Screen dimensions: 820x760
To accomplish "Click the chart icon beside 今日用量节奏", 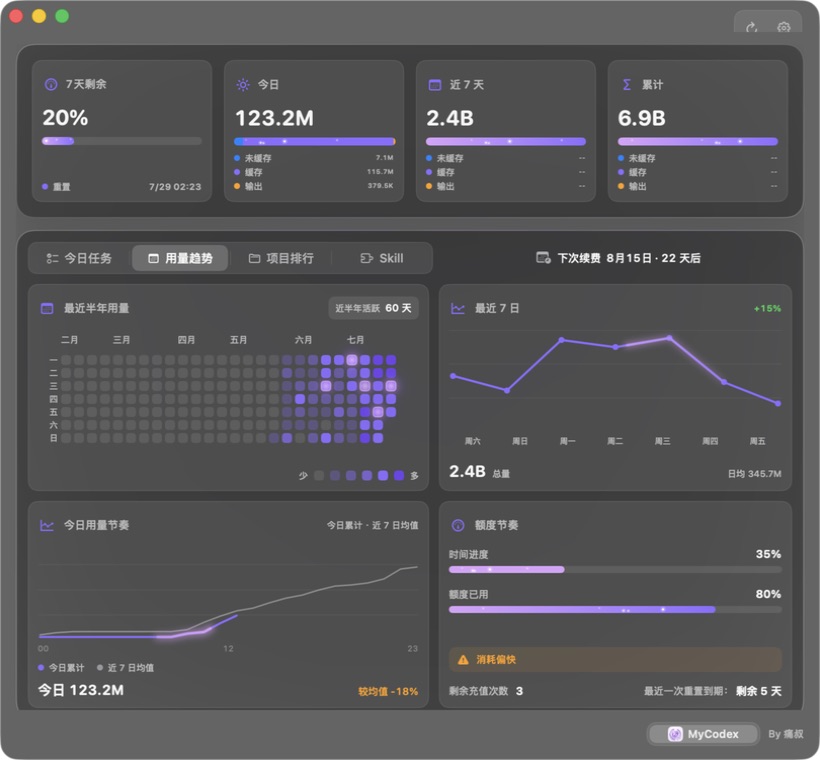I will [x=47, y=525].
